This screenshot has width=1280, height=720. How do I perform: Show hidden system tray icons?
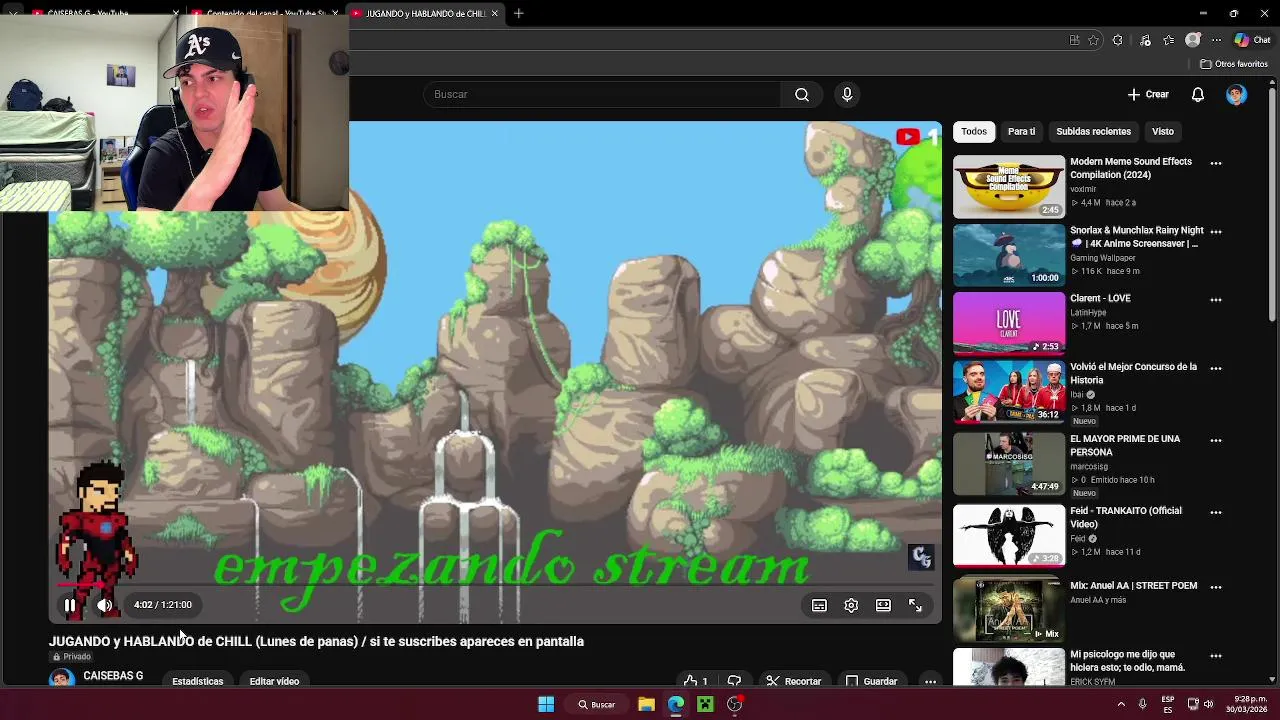(x=1120, y=704)
